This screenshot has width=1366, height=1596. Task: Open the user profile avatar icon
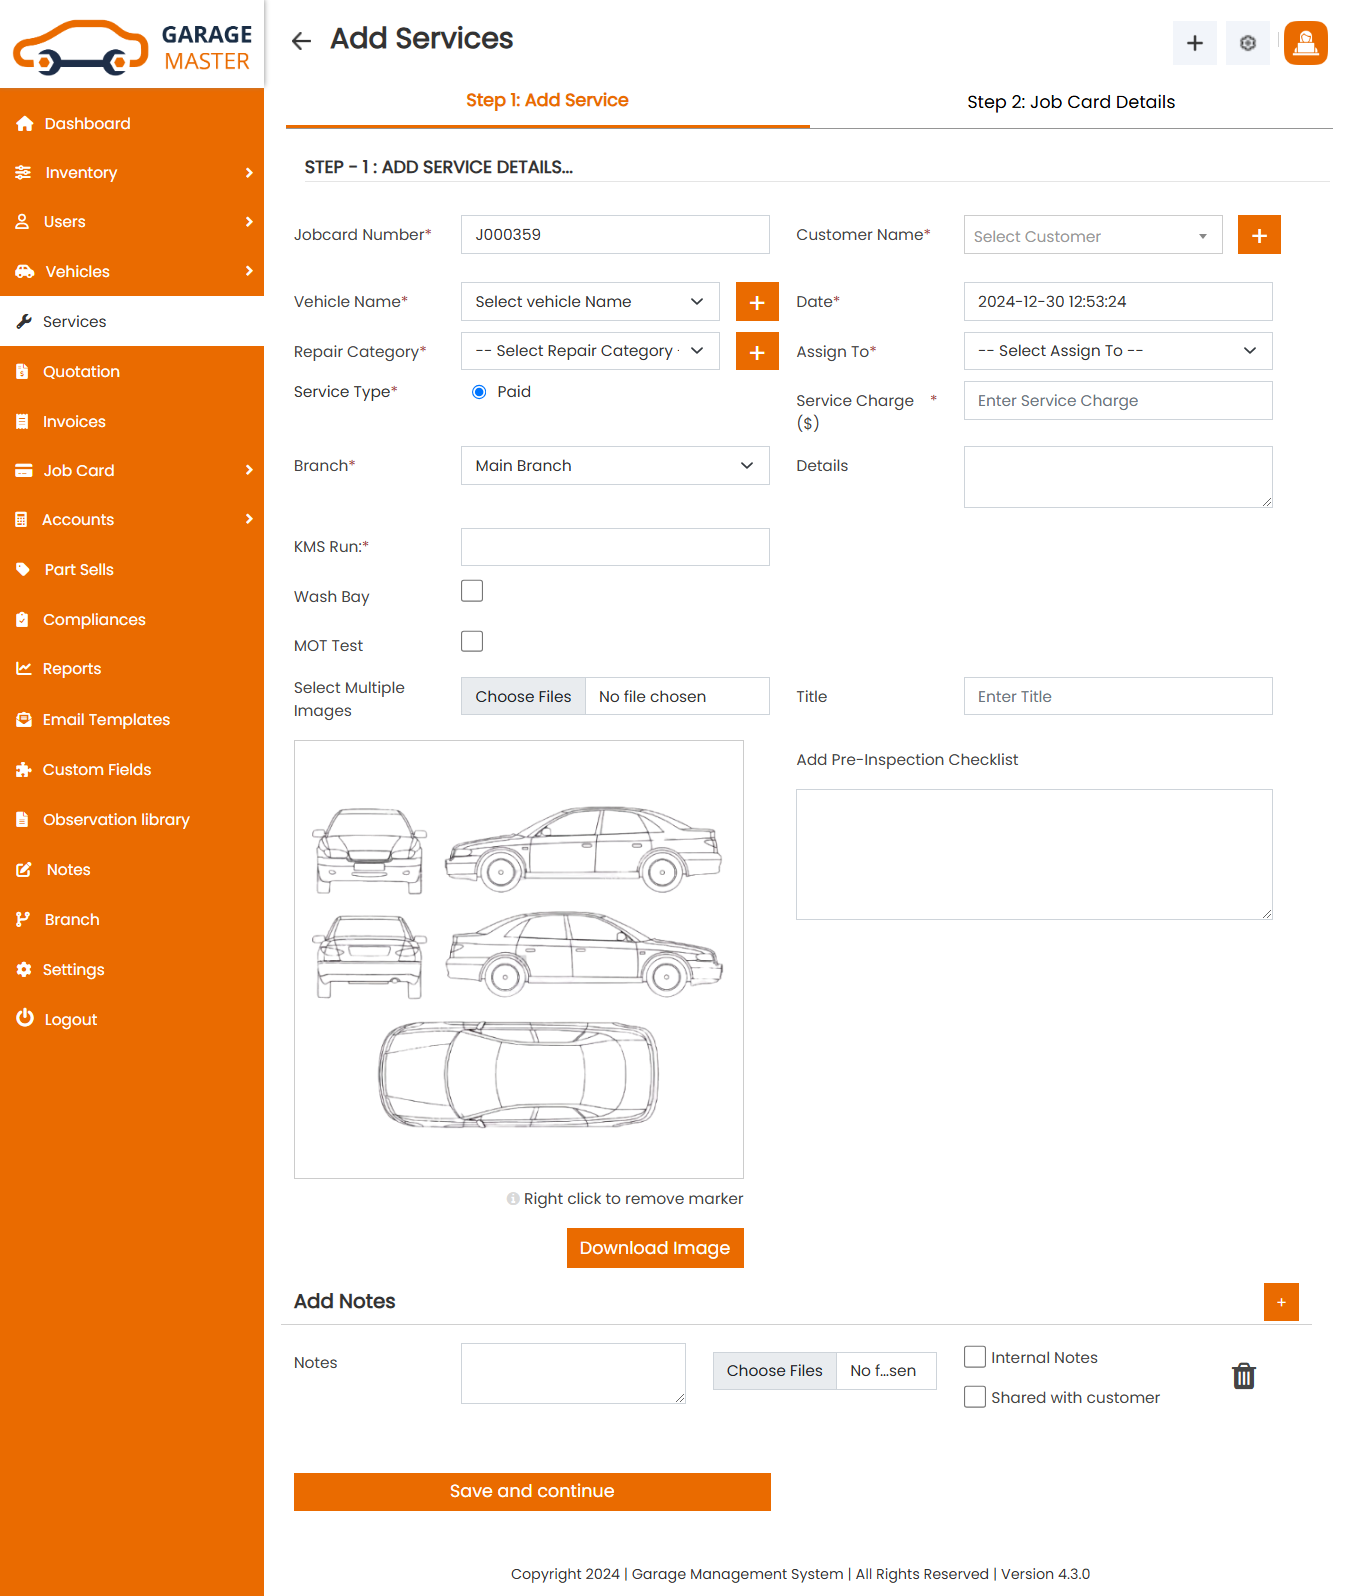pos(1305,43)
